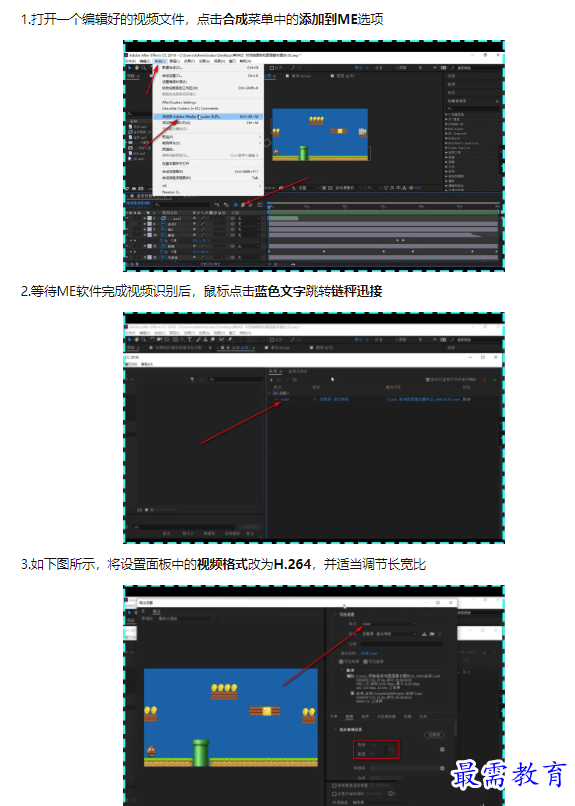
Task: Click the timeline playhead marker in first screenshot
Action: tap(268, 207)
